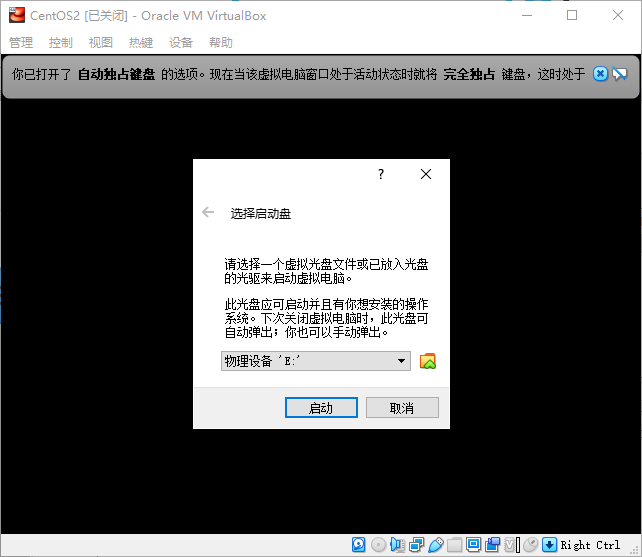Click the CPU virtualization status indicator
The image size is (642, 557).
512,545
